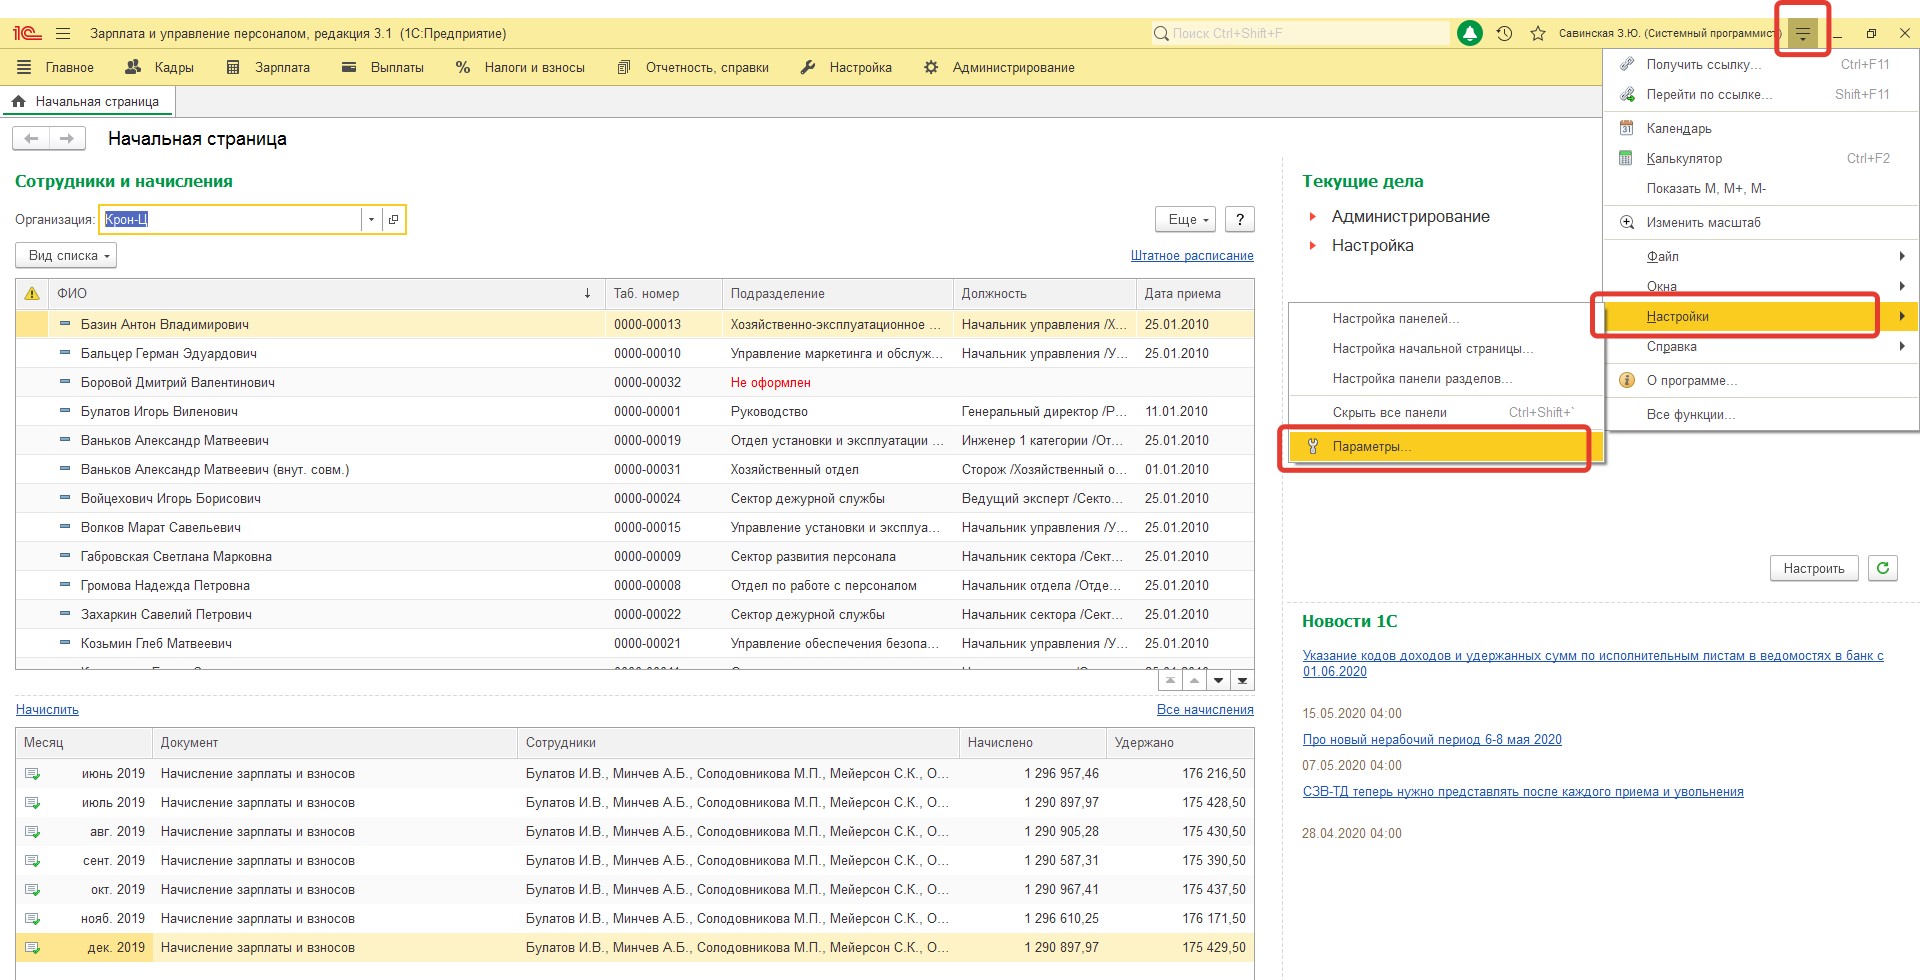Select Скрыть все панели menu item

tap(1446, 412)
